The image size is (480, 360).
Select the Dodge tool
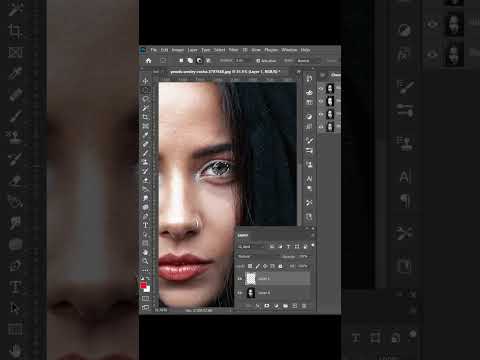click(x=146, y=207)
